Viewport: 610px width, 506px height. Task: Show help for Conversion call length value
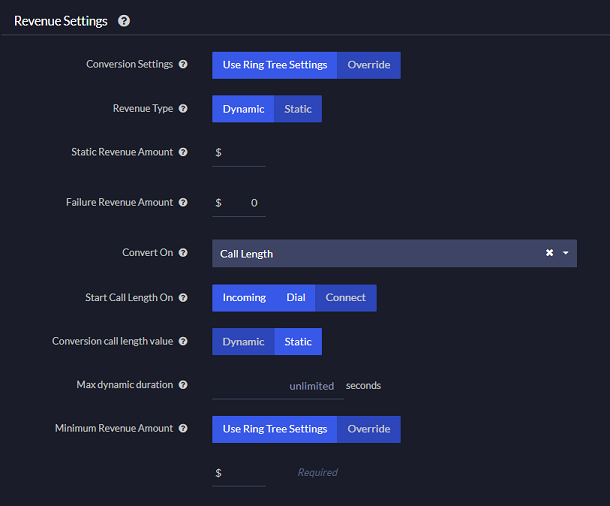[183, 341]
